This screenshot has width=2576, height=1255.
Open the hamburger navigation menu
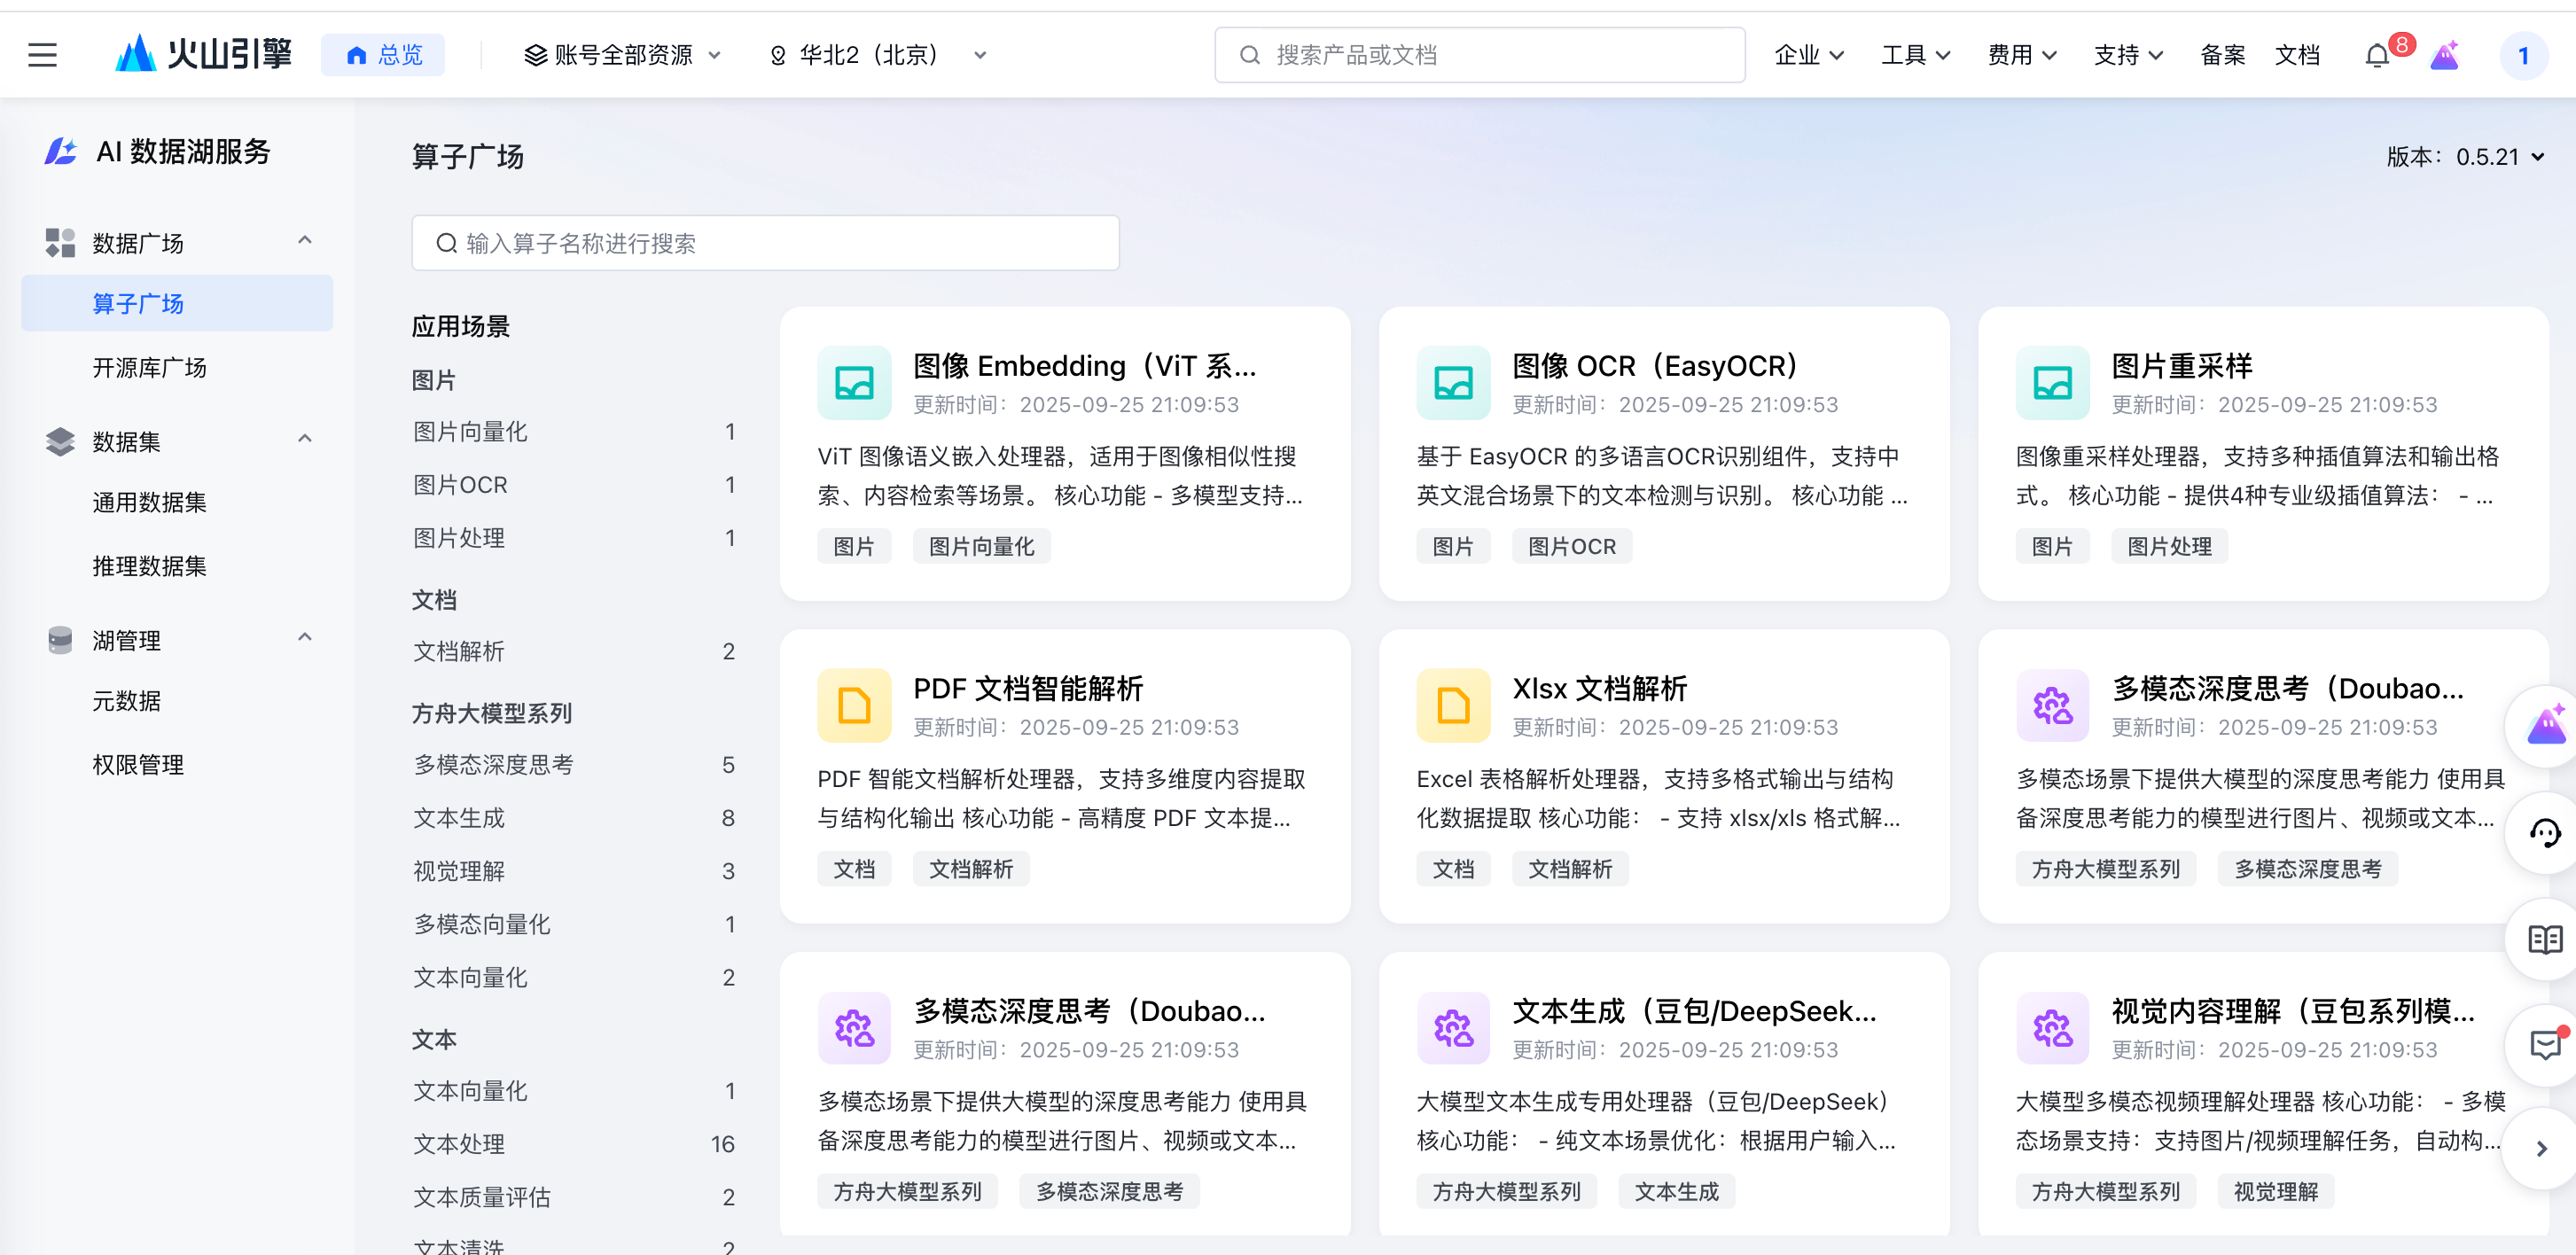point(42,55)
